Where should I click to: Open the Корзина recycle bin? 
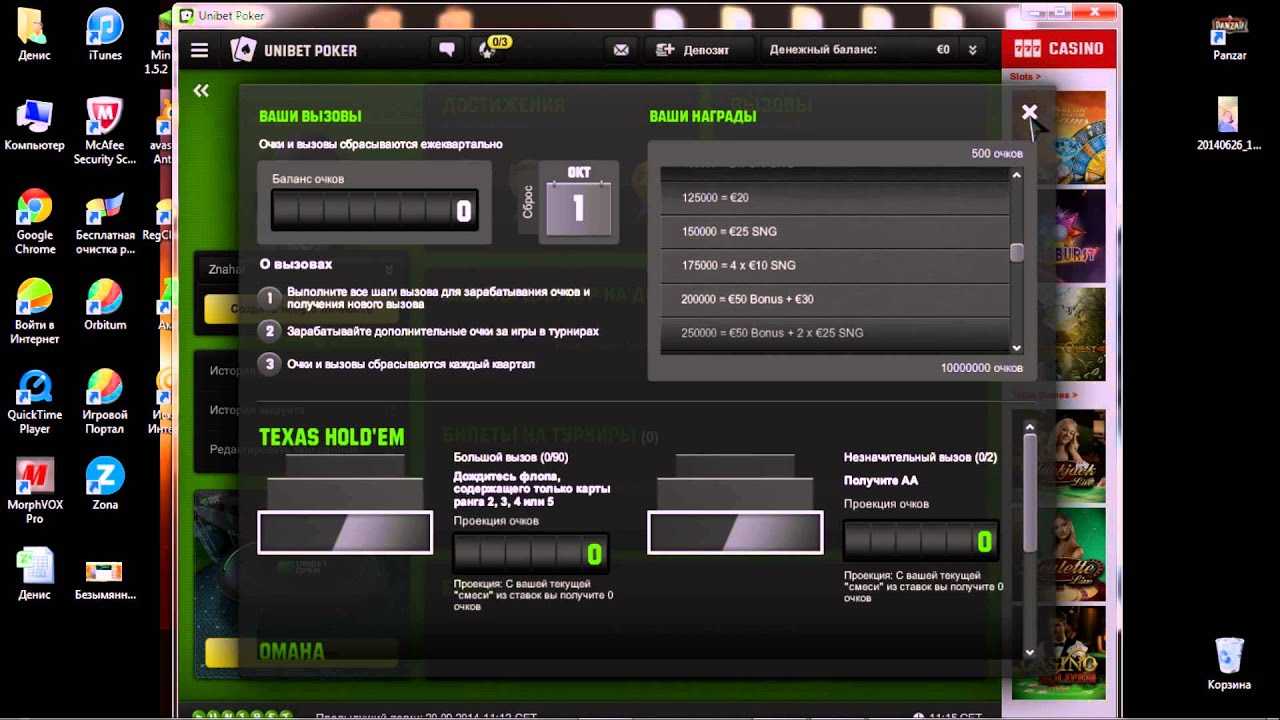point(1229,664)
